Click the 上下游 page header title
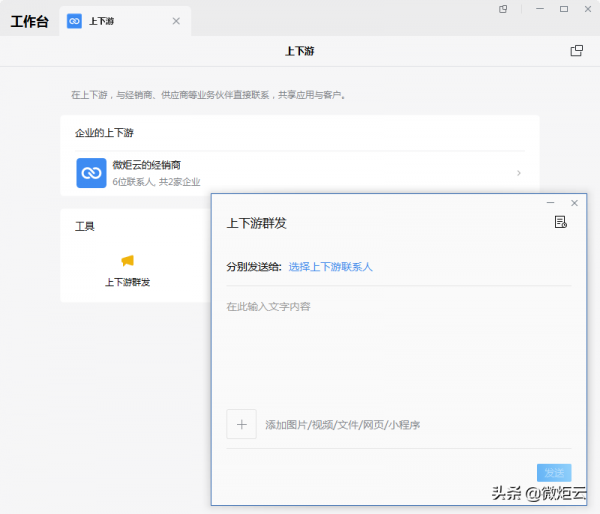 pyautogui.click(x=300, y=51)
